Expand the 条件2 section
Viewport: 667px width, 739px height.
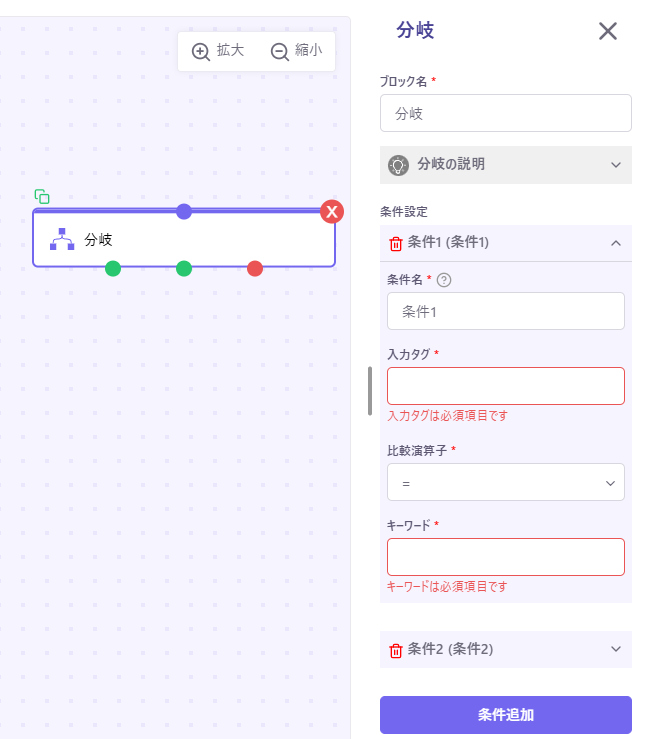click(x=616, y=650)
